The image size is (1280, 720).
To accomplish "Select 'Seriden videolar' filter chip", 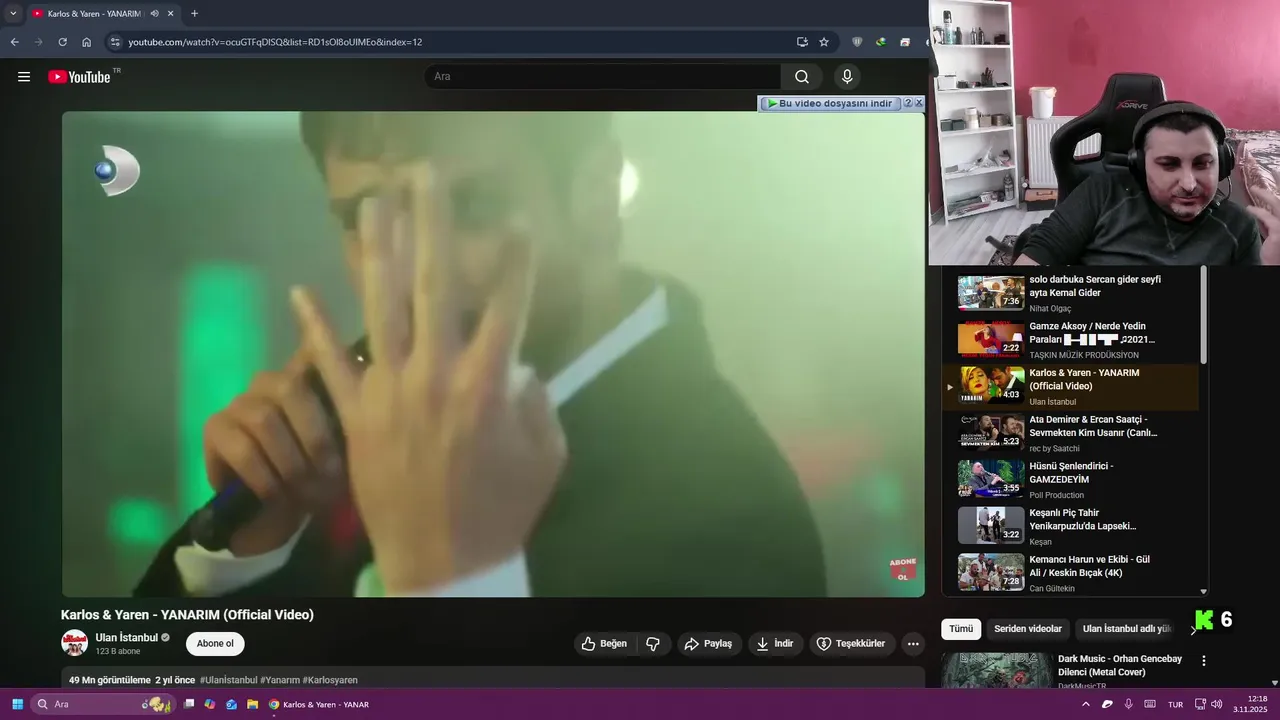I will click(1028, 629).
